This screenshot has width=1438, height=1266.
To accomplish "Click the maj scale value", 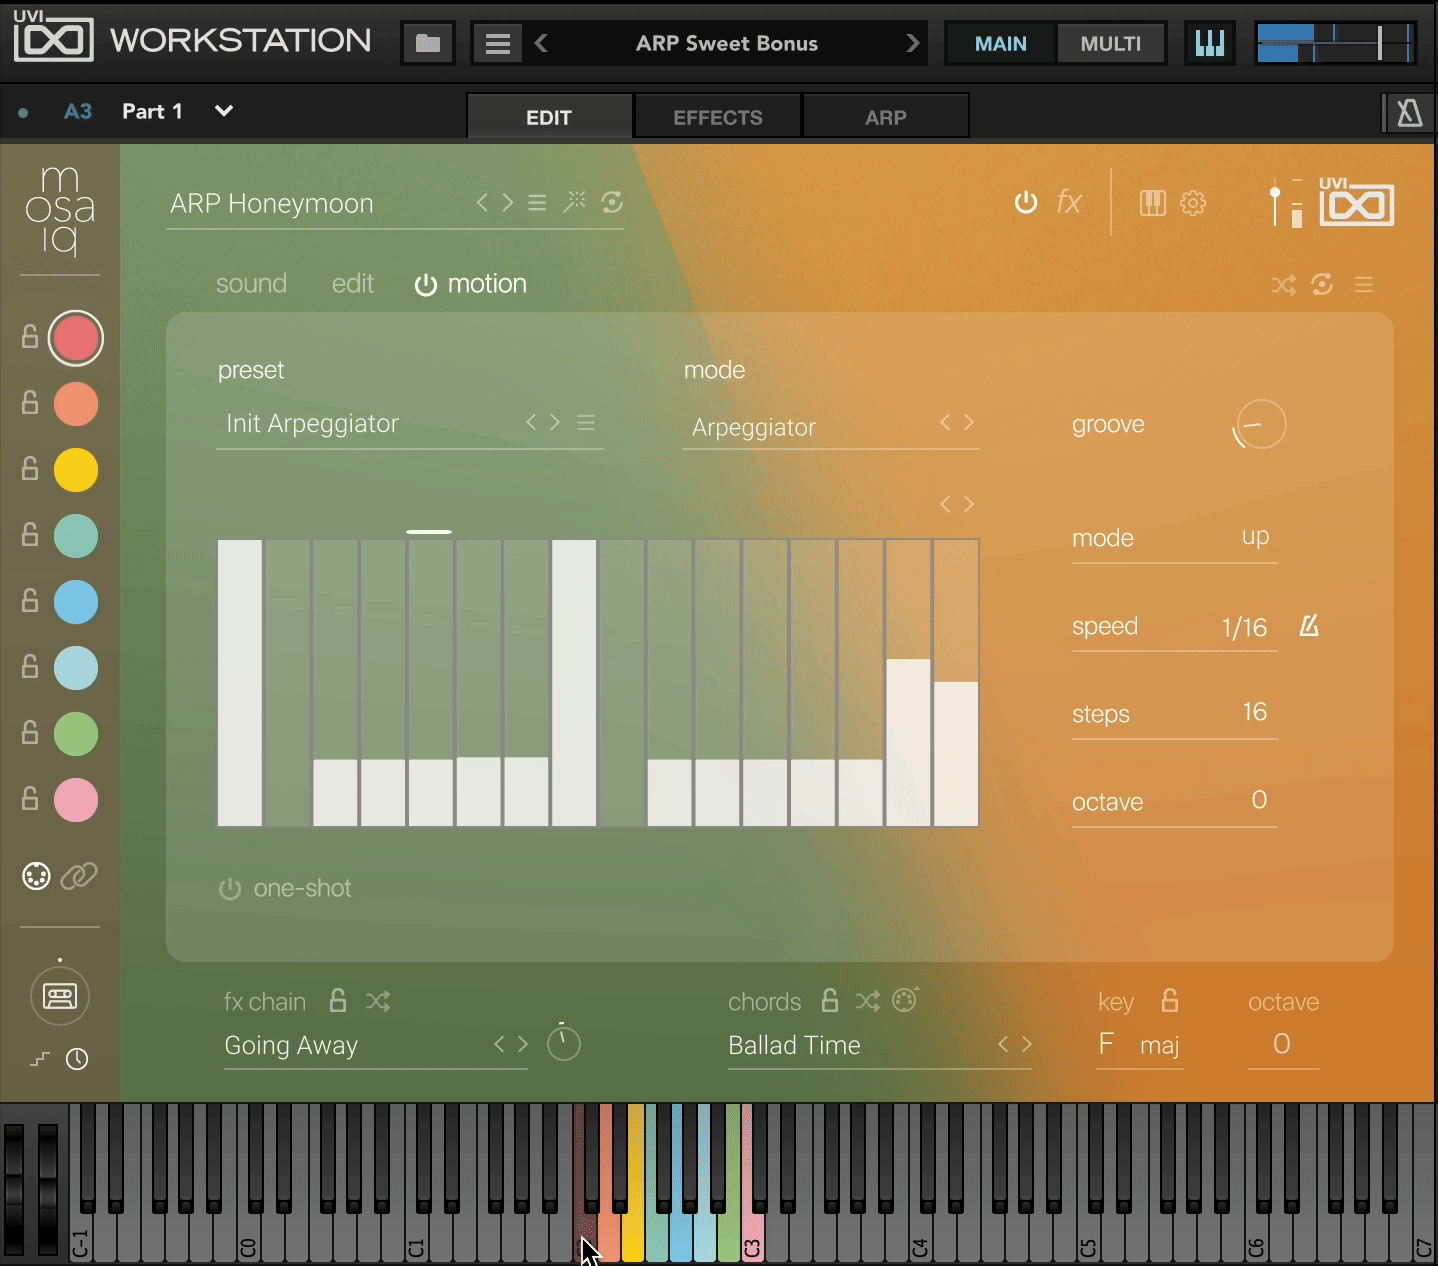I will pos(1159,1045).
